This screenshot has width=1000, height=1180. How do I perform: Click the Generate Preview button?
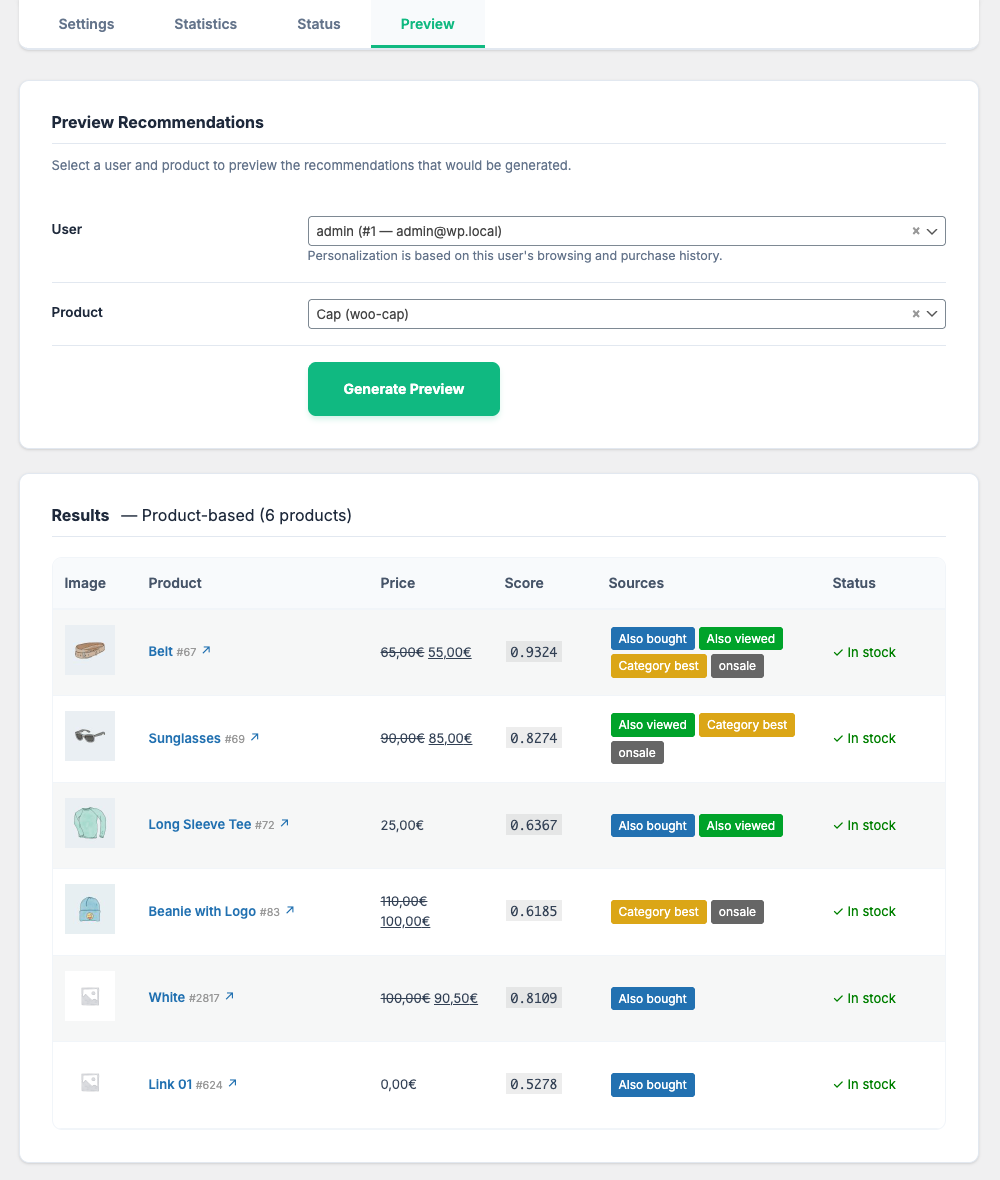pyautogui.click(x=403, y=389)
